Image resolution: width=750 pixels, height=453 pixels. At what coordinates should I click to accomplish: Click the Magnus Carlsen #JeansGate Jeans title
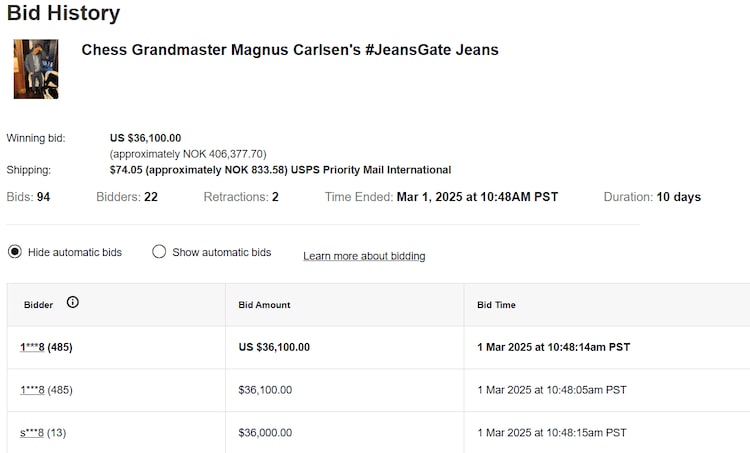[290, 50]
